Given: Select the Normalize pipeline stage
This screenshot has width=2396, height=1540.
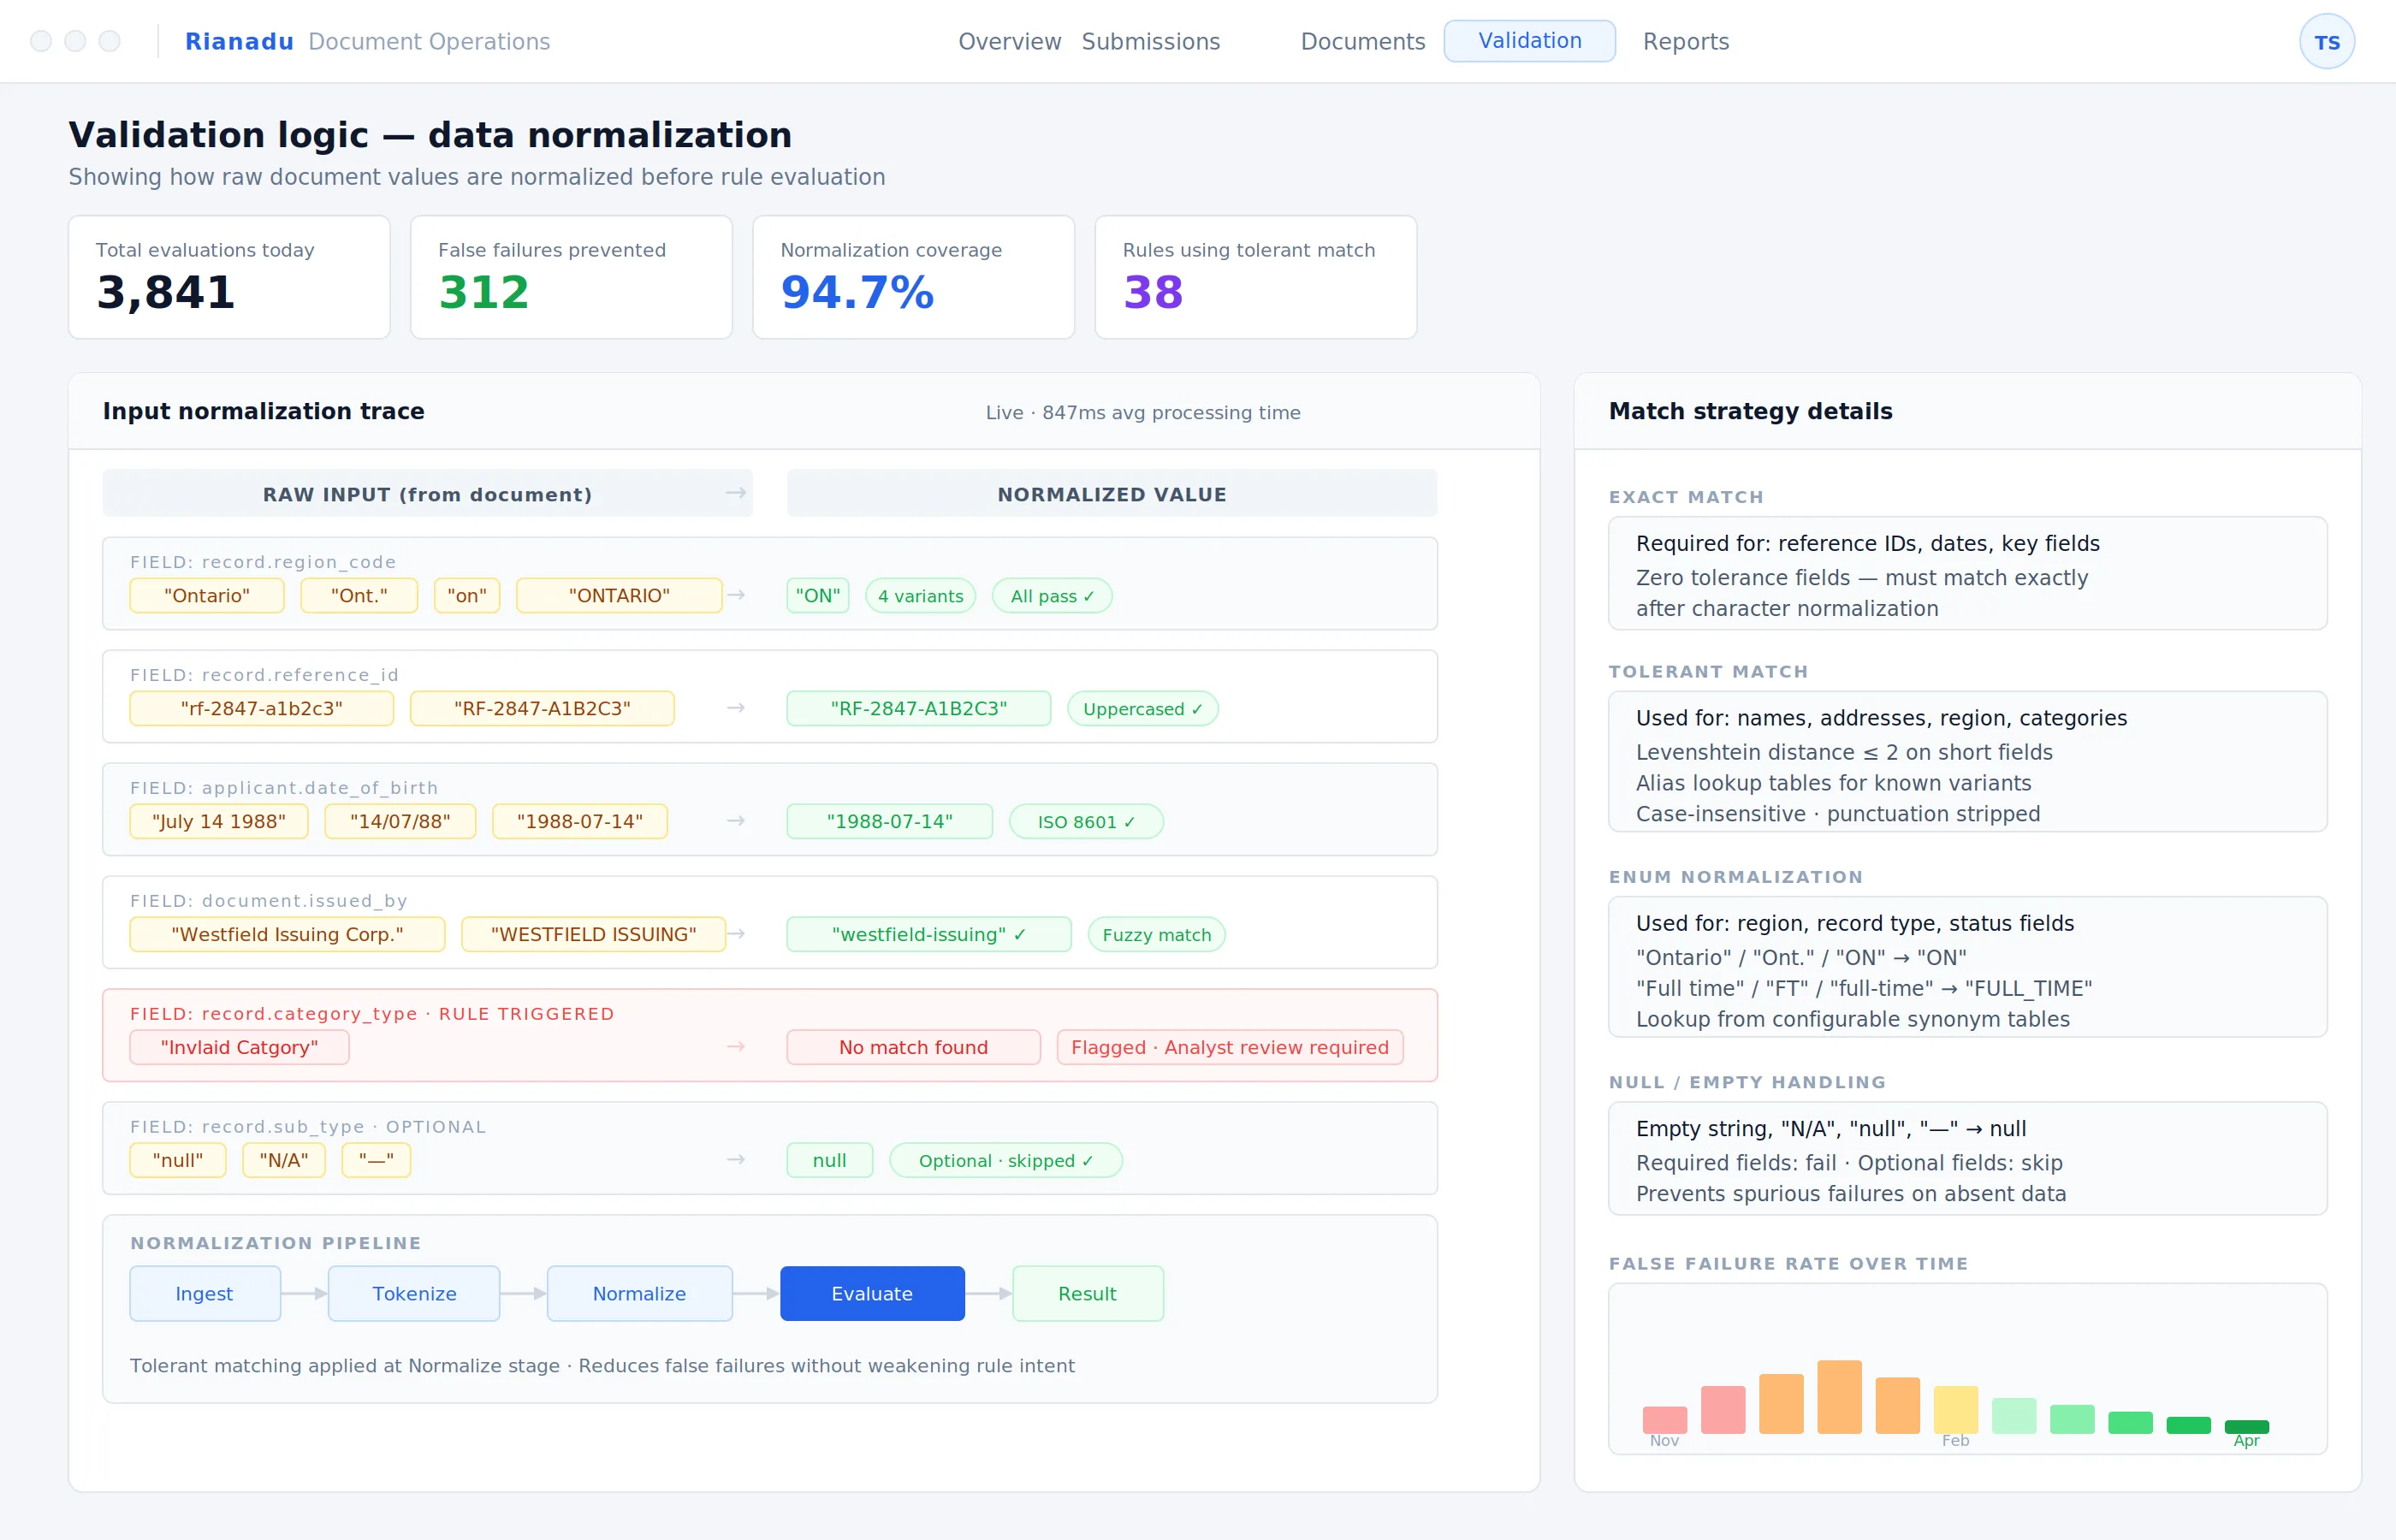Looking at the screenshot, I should click(639, 1293).
